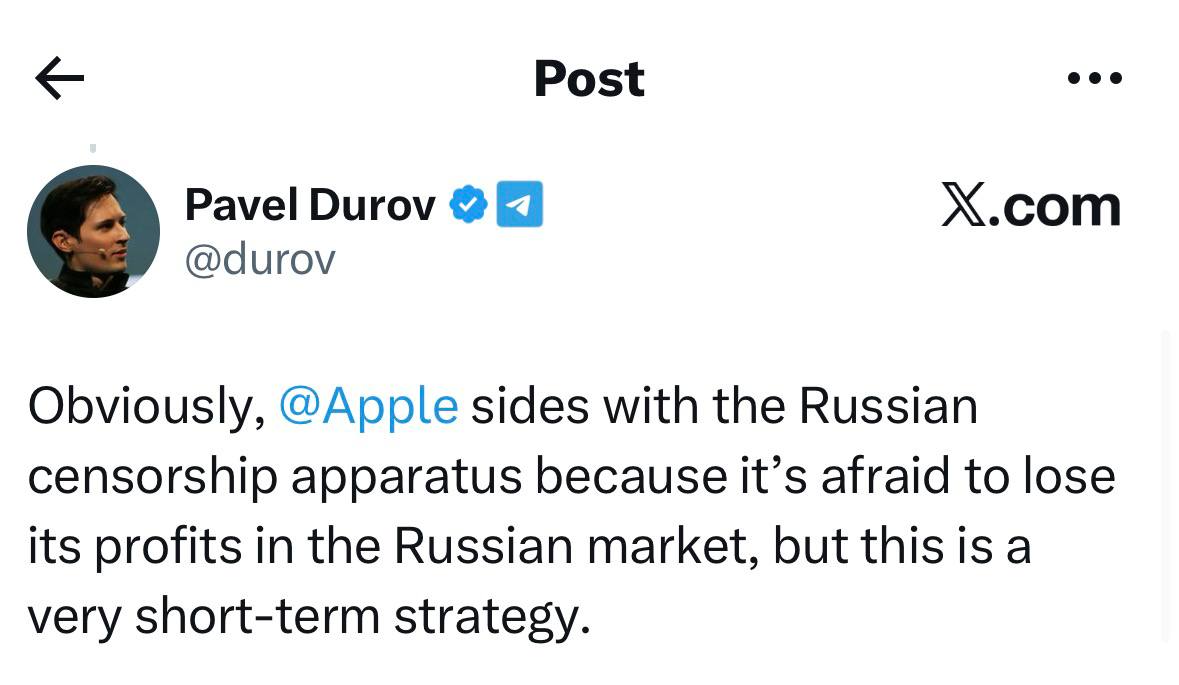Click "sides with the Russian" text
This screenshot has width=1179, height=685.
click(x=724, y=407)
